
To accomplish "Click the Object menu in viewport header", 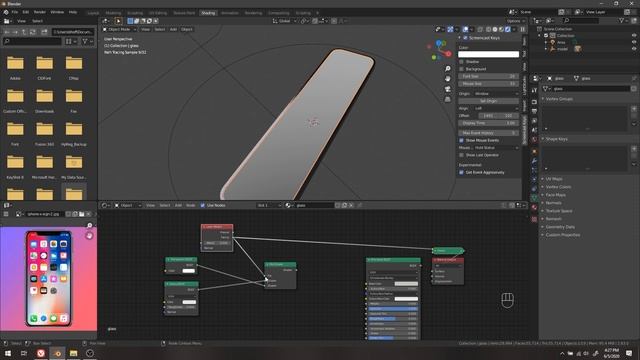I will [x=187, y=29].
